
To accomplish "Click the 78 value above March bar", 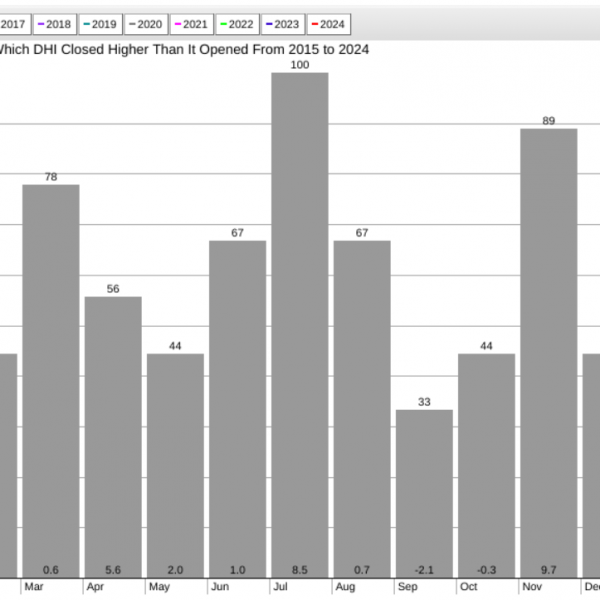I will point(51,177).
